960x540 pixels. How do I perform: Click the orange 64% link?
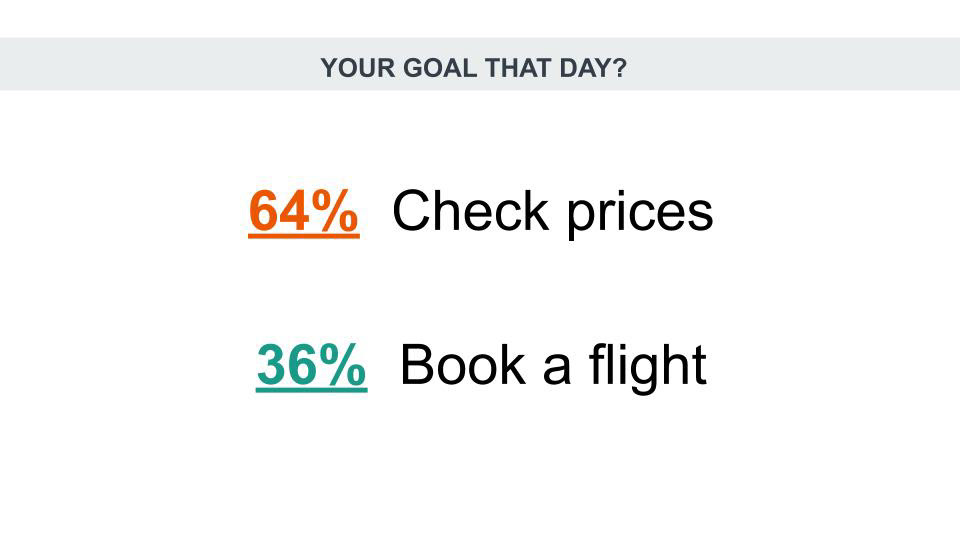tap(304, 211)
